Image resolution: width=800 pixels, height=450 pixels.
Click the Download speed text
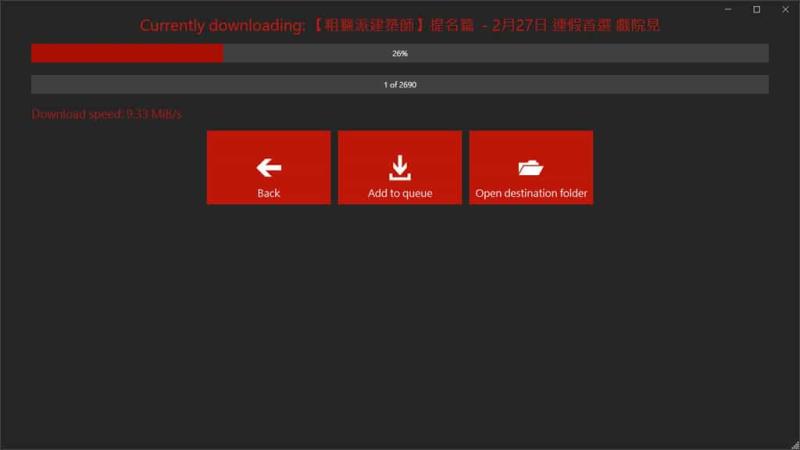tap(106, 114)
